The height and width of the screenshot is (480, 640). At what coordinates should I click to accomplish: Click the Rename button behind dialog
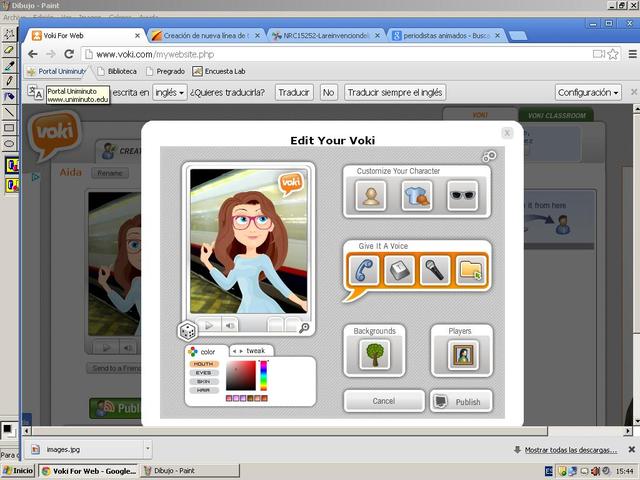coord(110,173)
